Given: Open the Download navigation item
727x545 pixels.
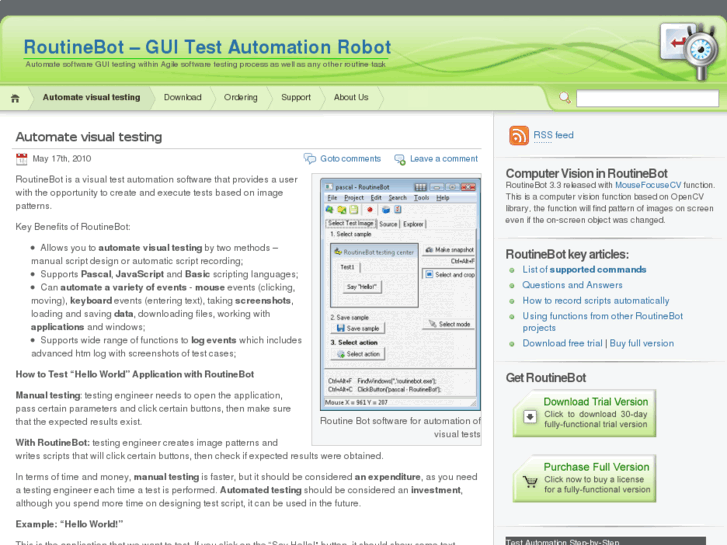Looking at the screenshot, I should [182, 97].
